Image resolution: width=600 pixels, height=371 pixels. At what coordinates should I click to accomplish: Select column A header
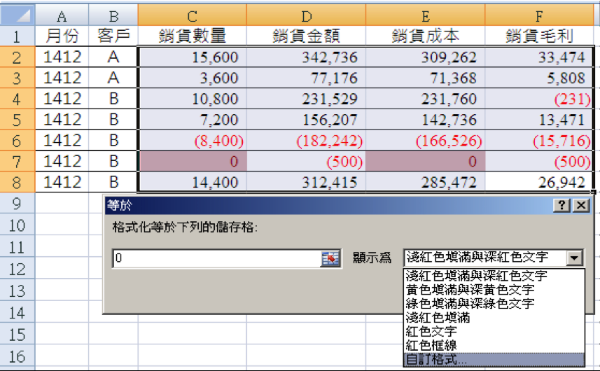point(62,16)
